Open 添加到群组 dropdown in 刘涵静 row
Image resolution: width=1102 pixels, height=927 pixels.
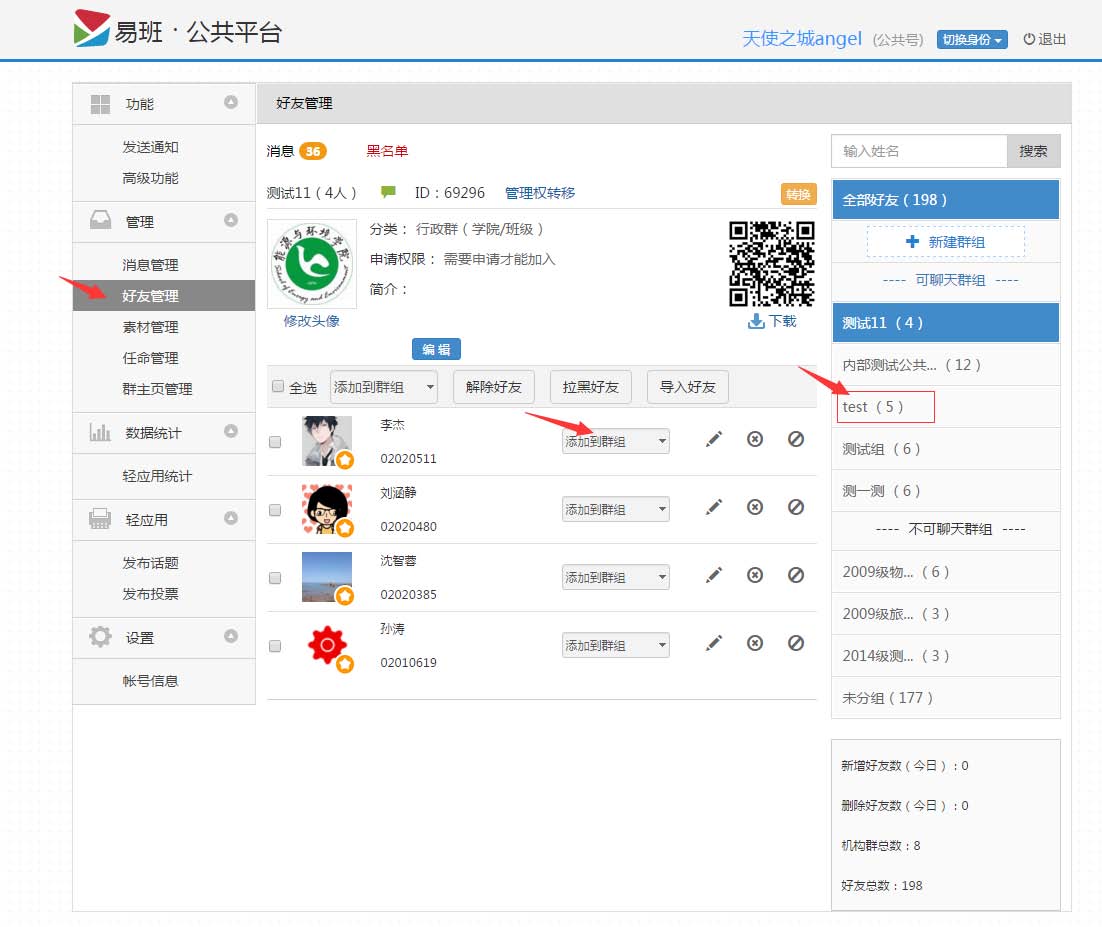coord(616,509)
